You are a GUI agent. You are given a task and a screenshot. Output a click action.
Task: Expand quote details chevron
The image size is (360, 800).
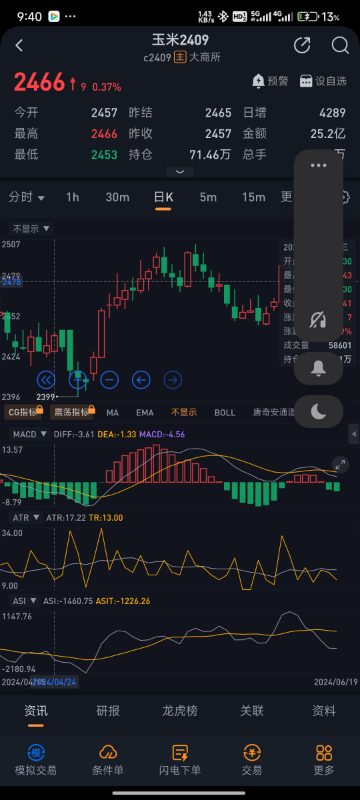180,172
